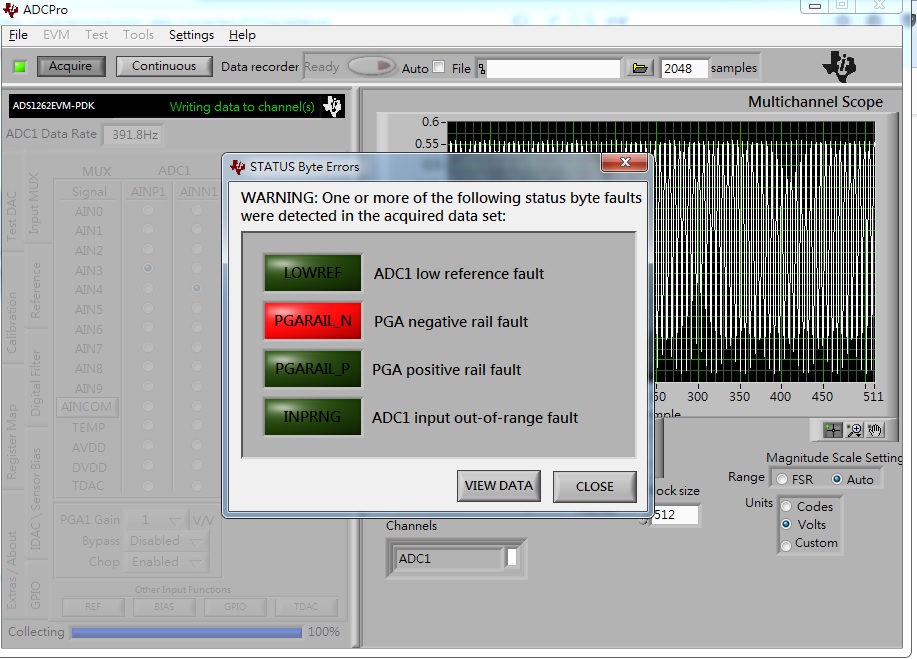Viewport: 917px width, 659px height.
Task: Close the STATUS Byte Errors dialog
Action: 625,163
